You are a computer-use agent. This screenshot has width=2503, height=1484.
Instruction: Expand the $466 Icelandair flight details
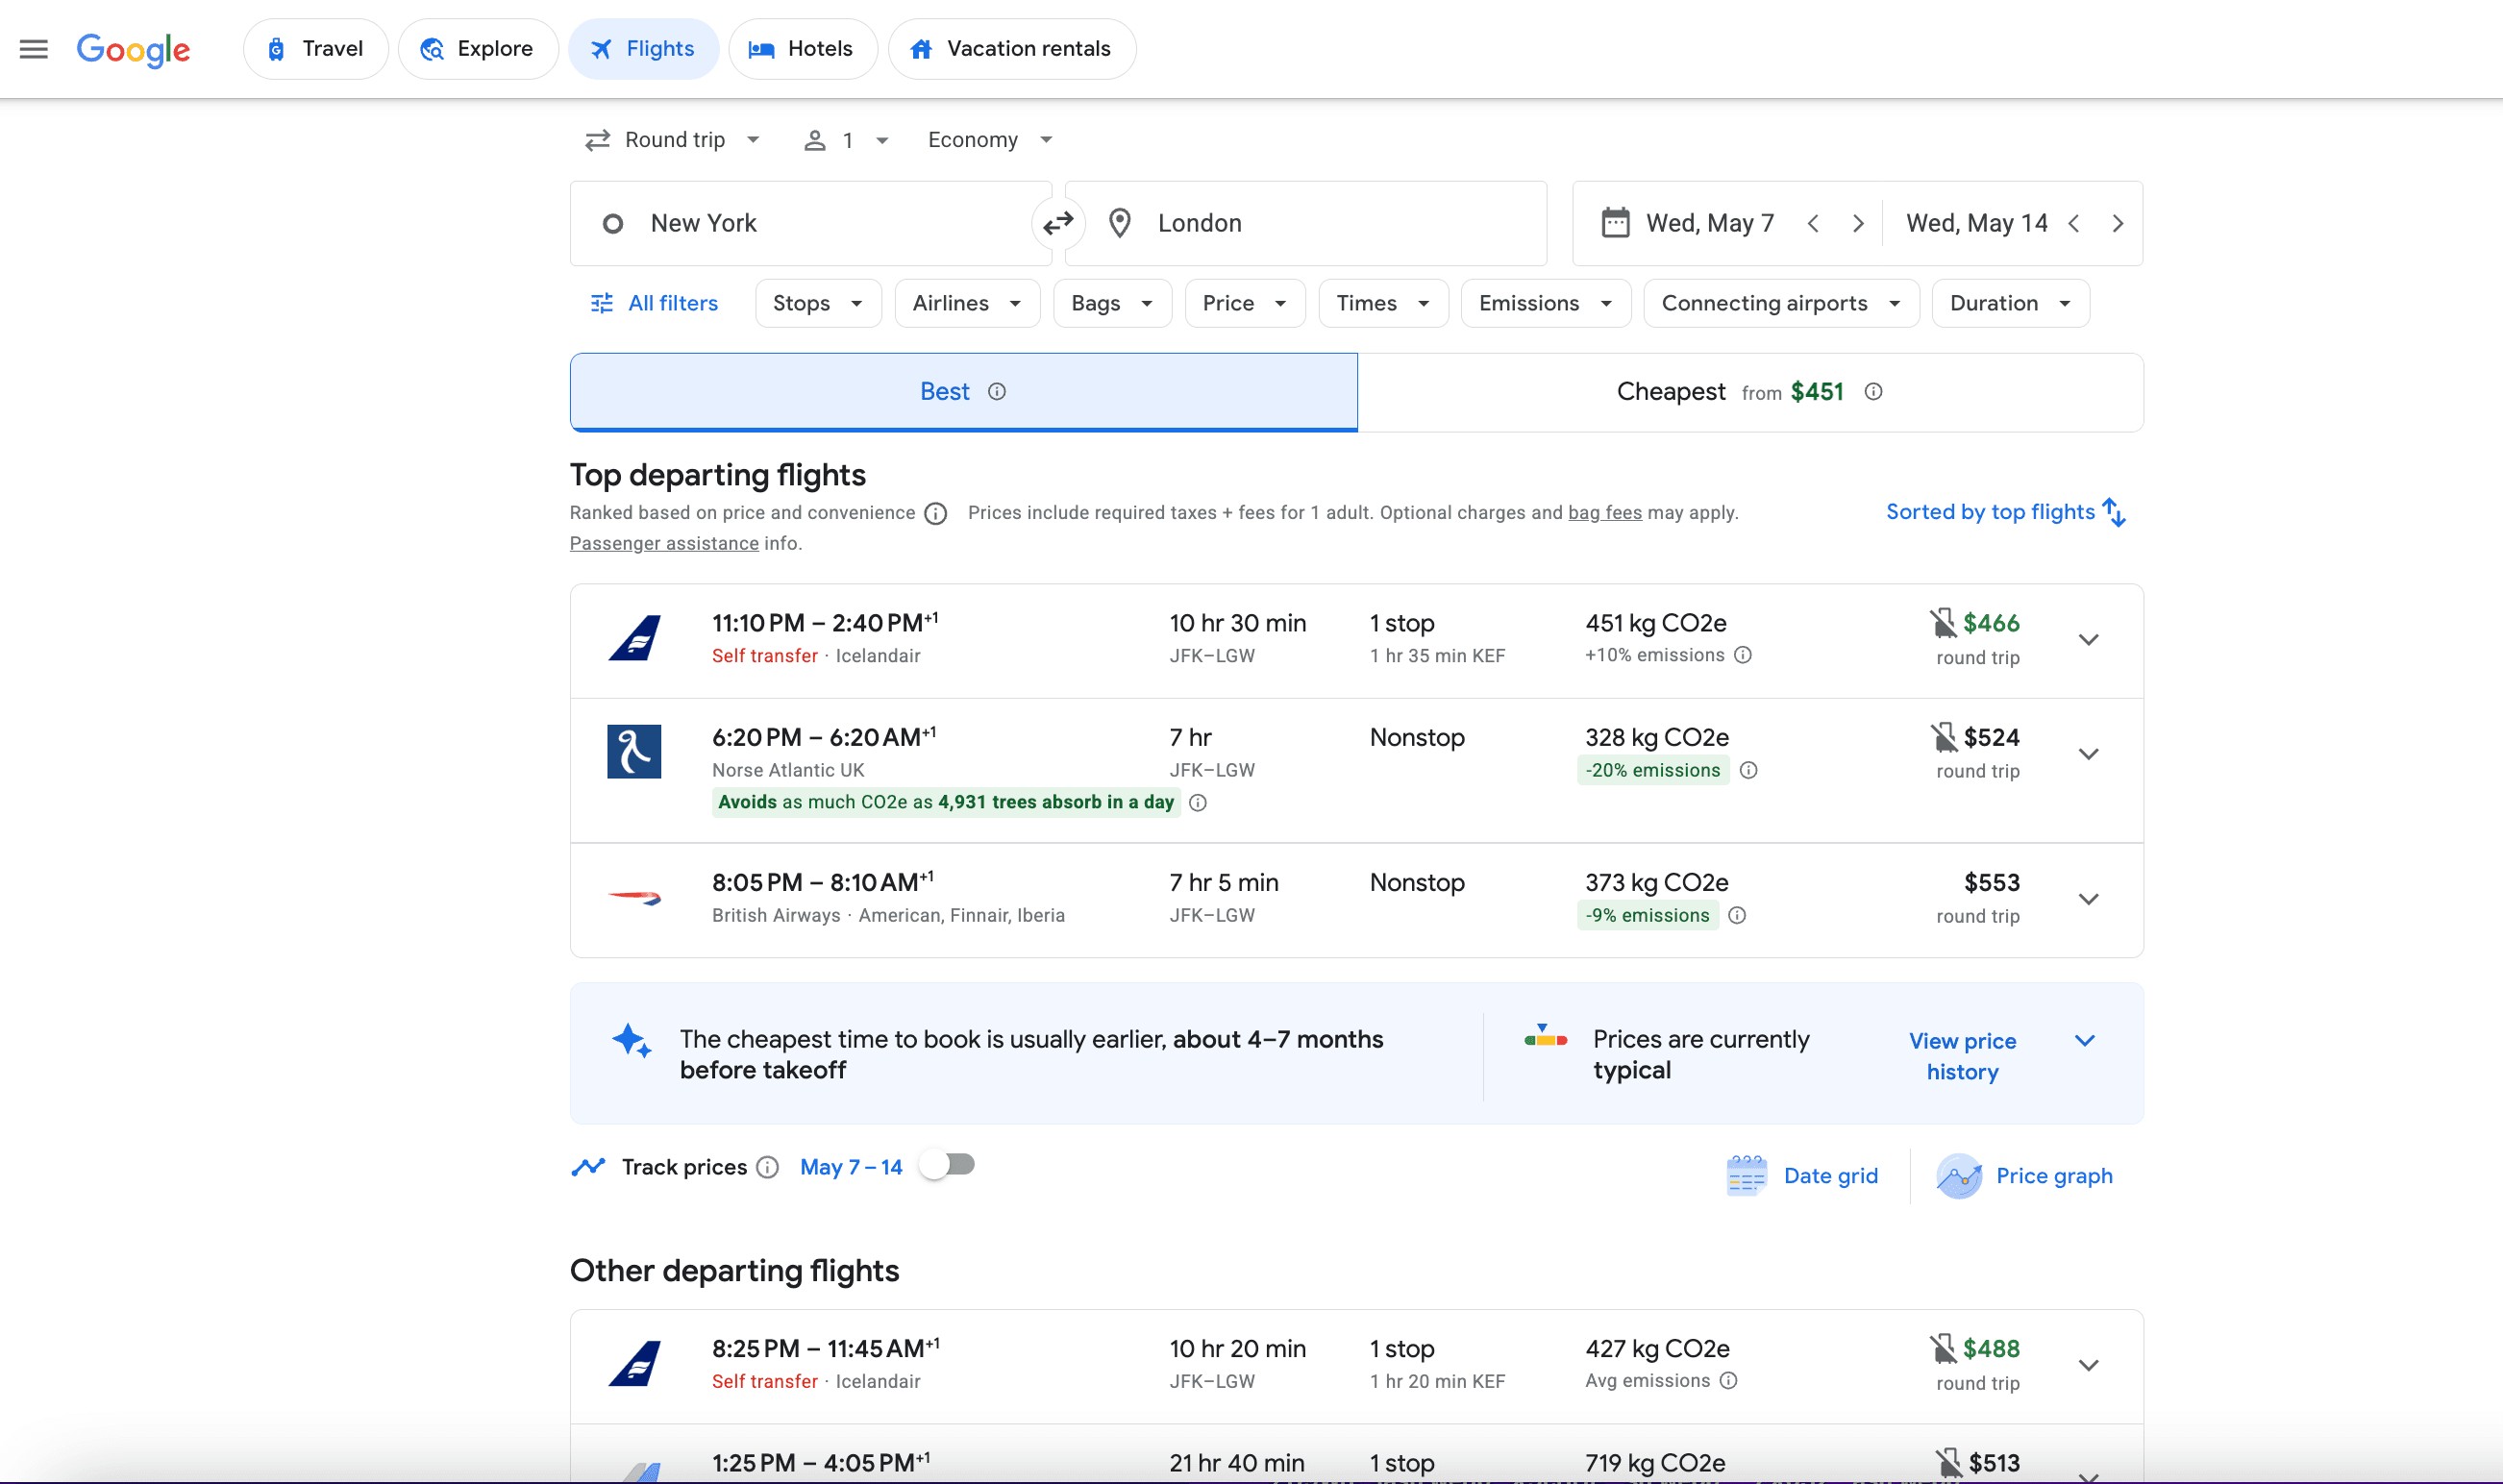click(2088, 639)
